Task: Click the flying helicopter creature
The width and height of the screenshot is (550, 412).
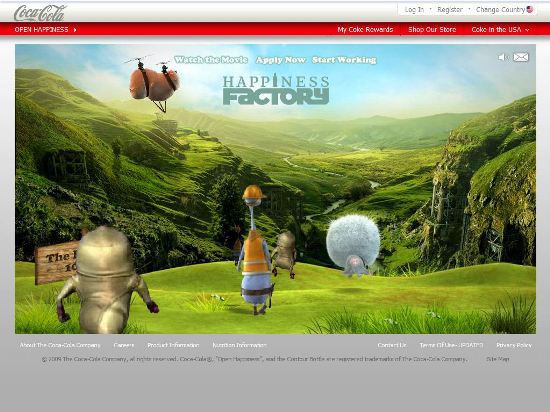Action: click(x=153, y=83)
